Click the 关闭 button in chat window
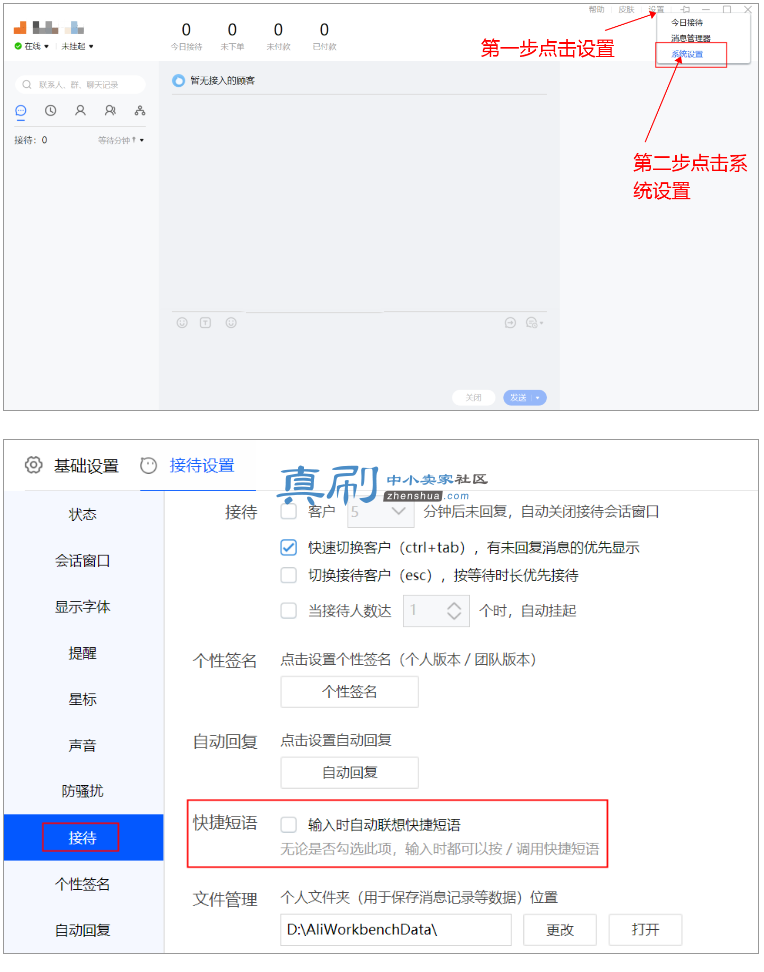Viewport: 764px width, 972px height. [x=474, y=398]
